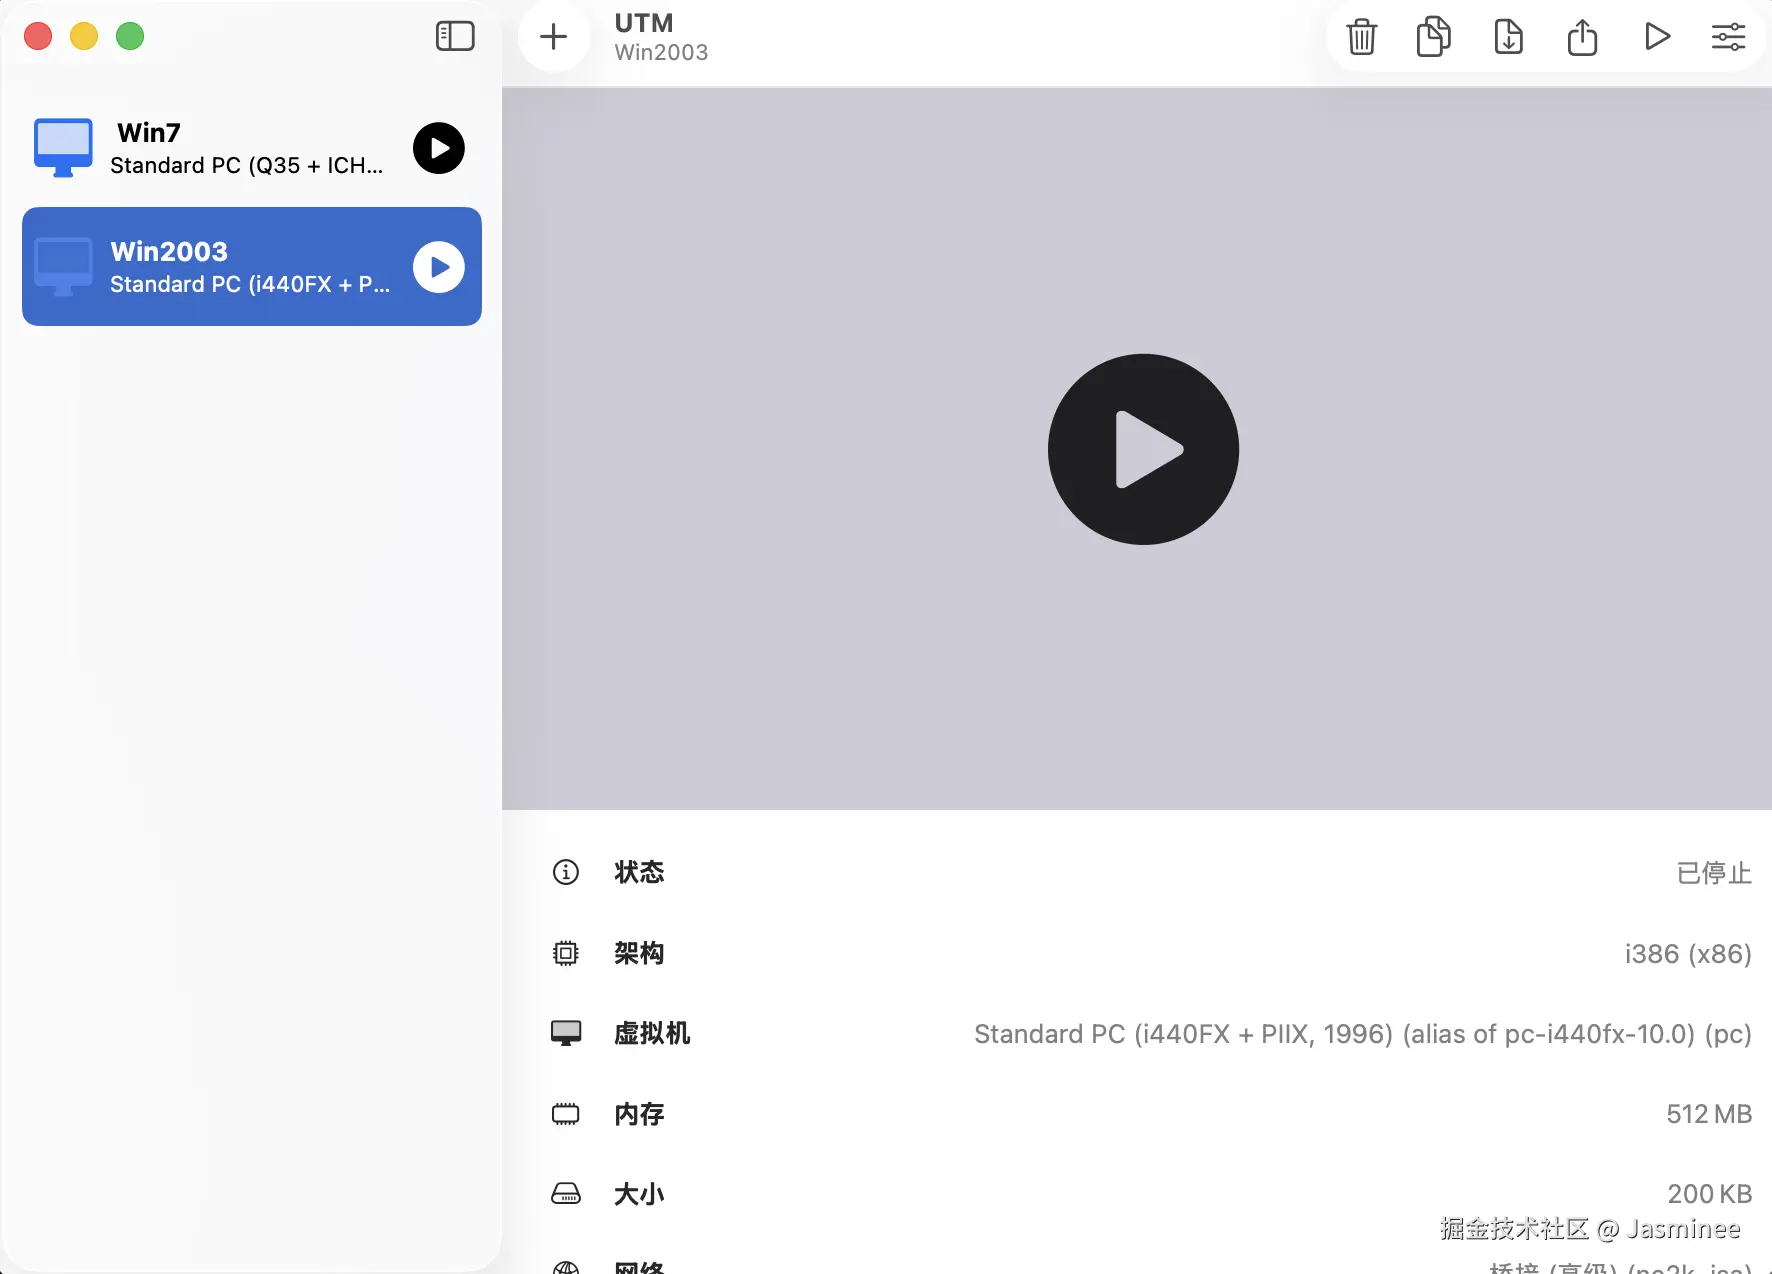Click the display icon beside 虚拟机
1772x1274 pixels.
pyautogui.click(x=566, y=1033)
